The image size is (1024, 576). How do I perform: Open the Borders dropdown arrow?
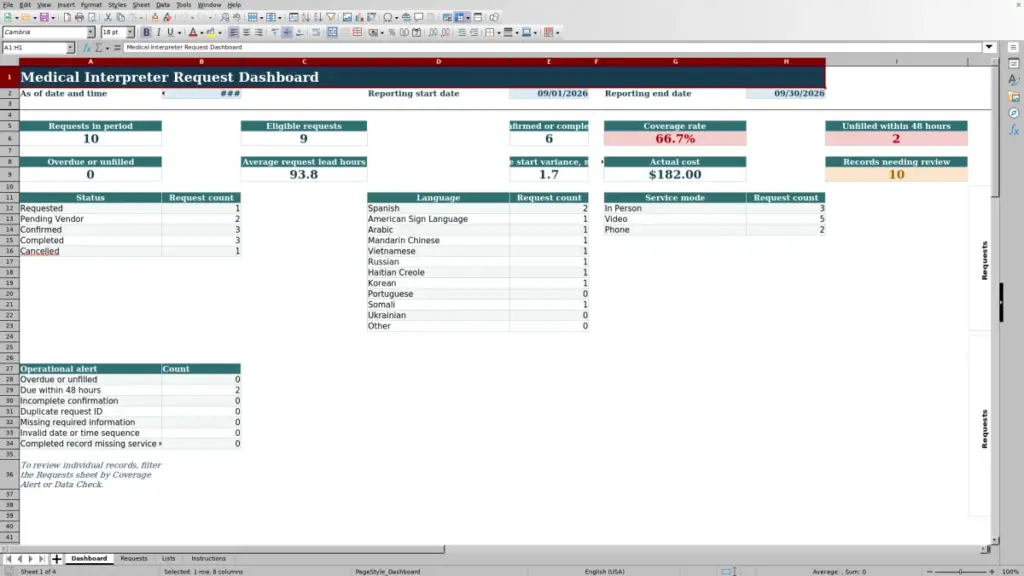pos(498,32)
